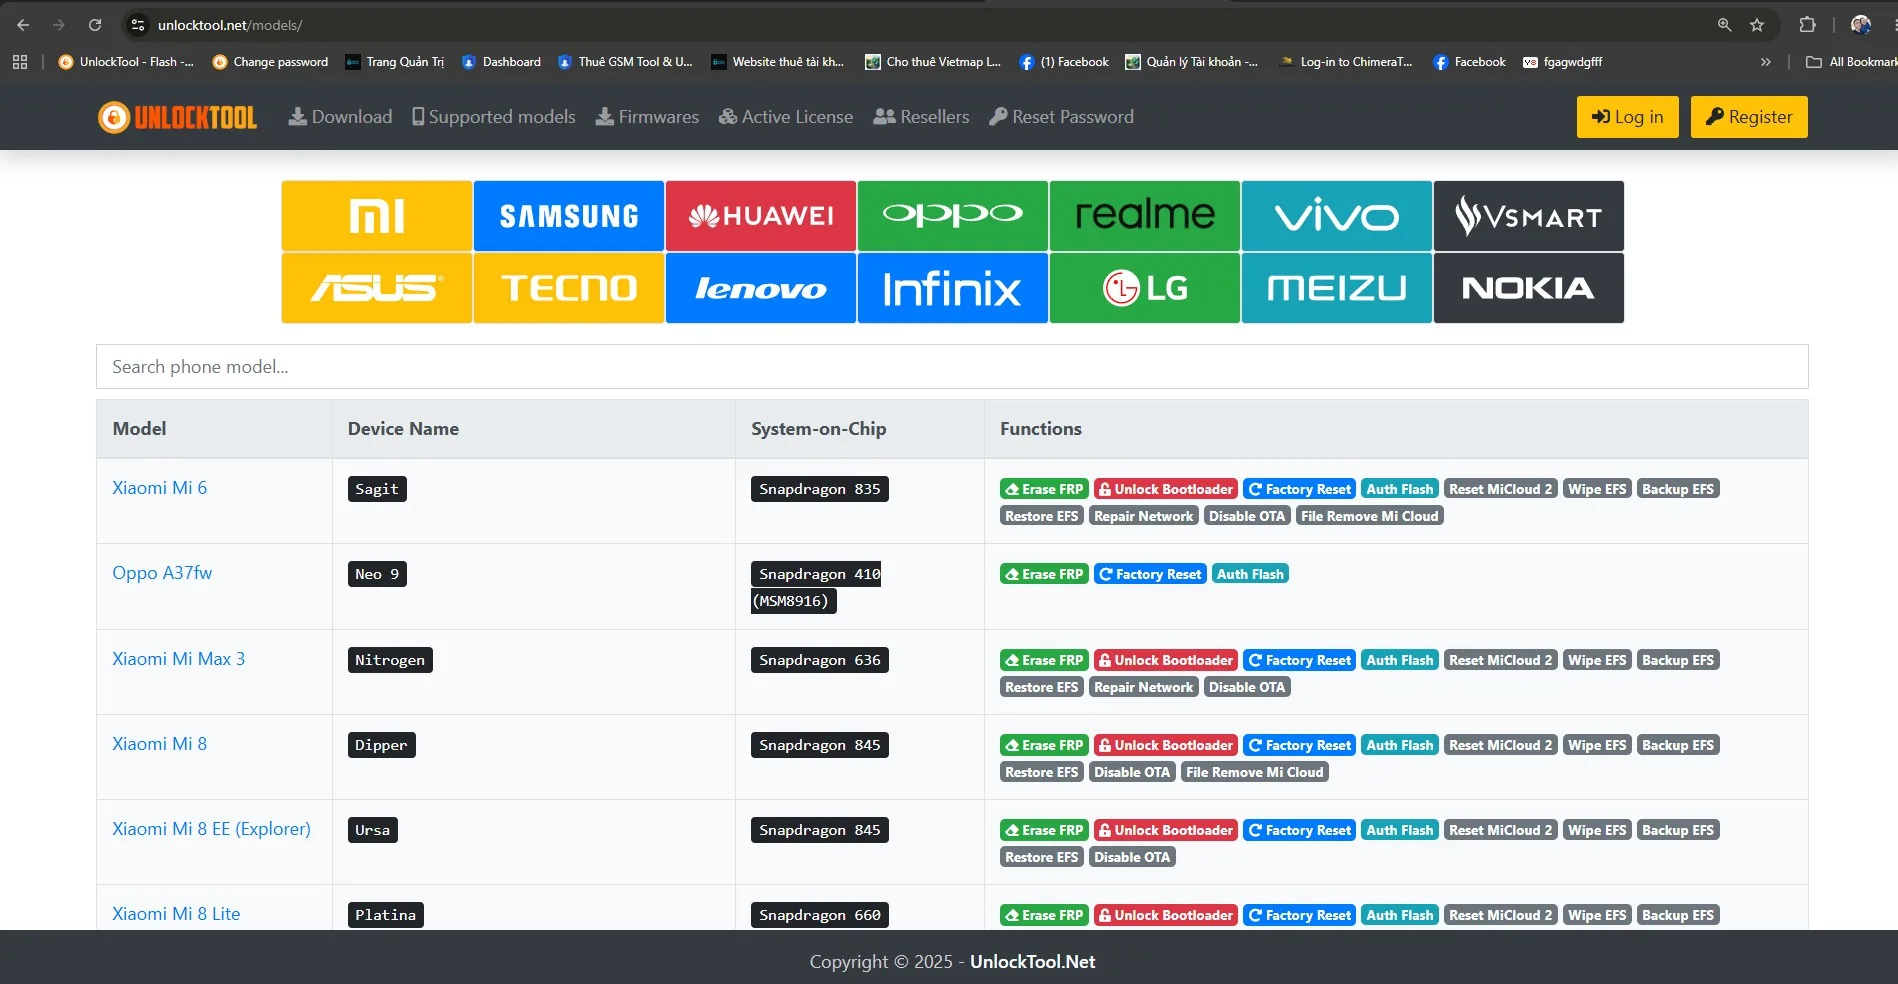Open the Xiaomi Mi 8 EE (Explorer) link
The height and width of the screenshot is (984, 1898).
[x=211, y=829]
